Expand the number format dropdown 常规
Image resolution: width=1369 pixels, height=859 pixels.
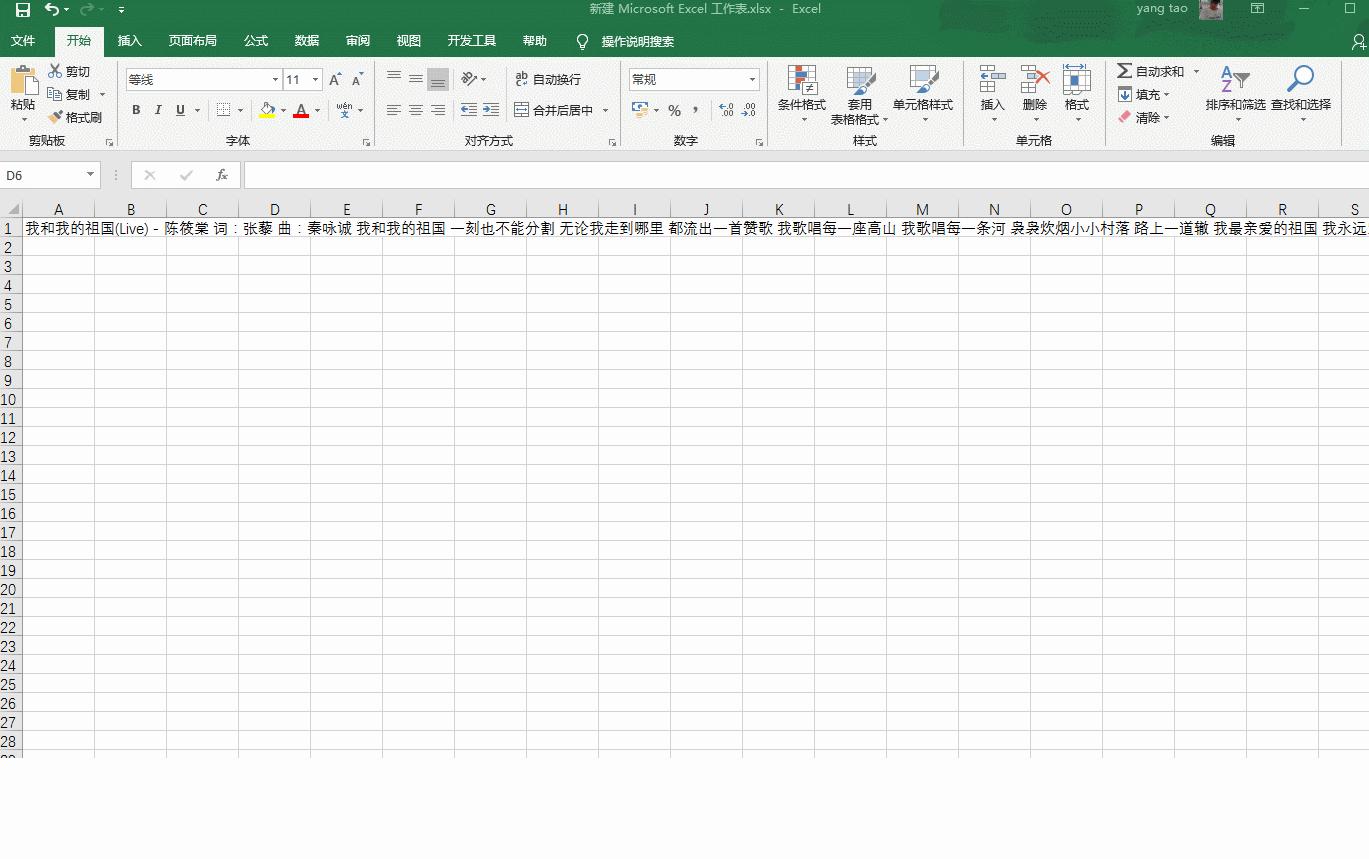753,80
